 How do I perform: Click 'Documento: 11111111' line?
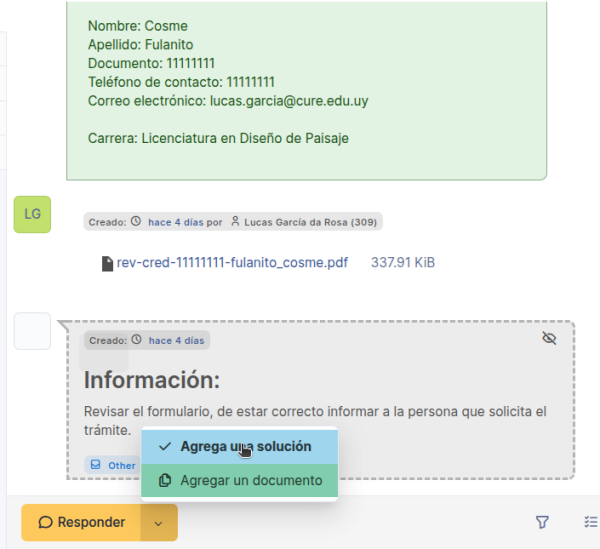pyautogui.click(x=151, y=64)
